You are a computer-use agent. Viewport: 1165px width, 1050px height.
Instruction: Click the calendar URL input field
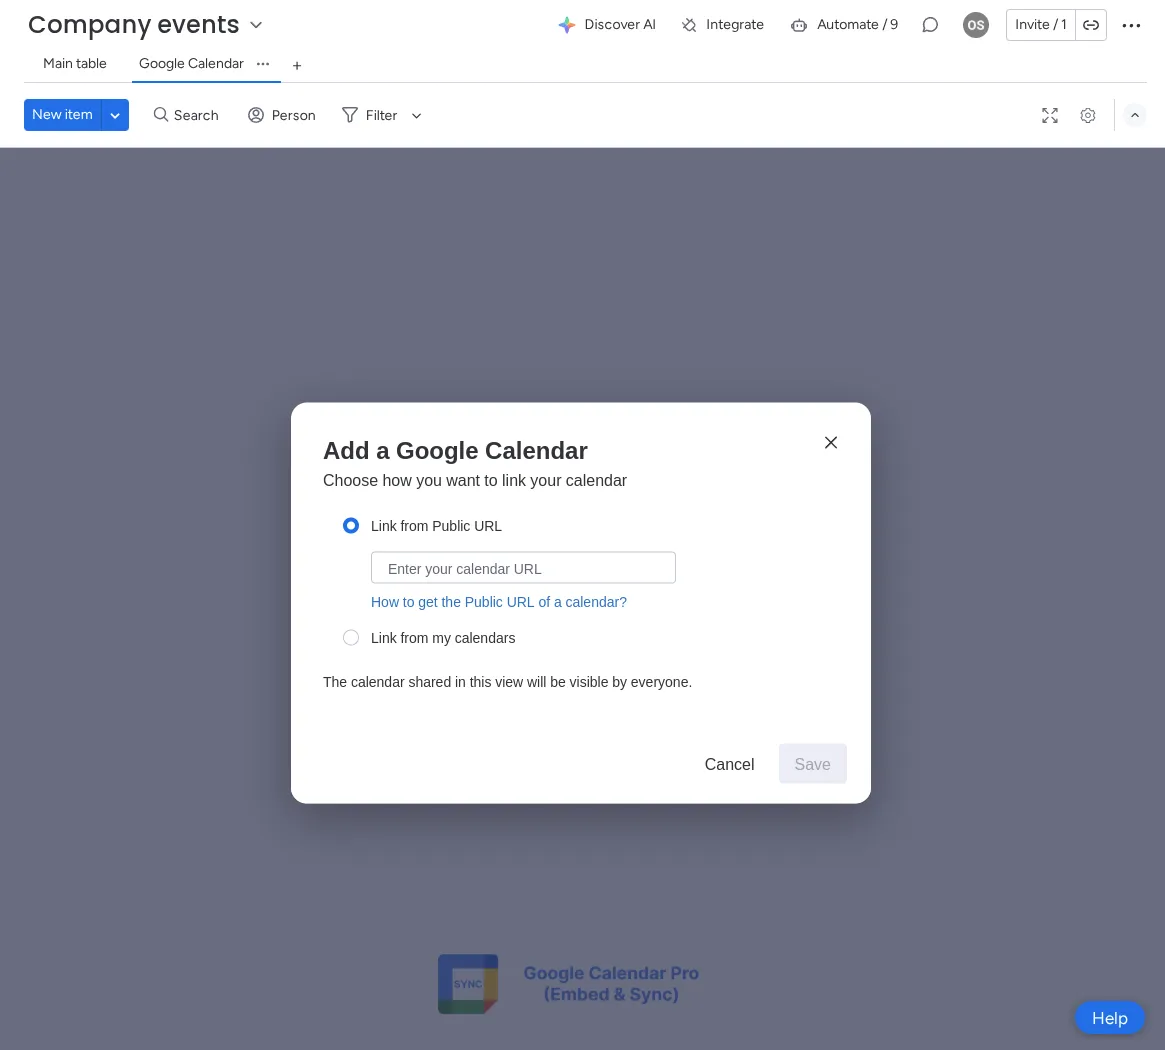523,568
